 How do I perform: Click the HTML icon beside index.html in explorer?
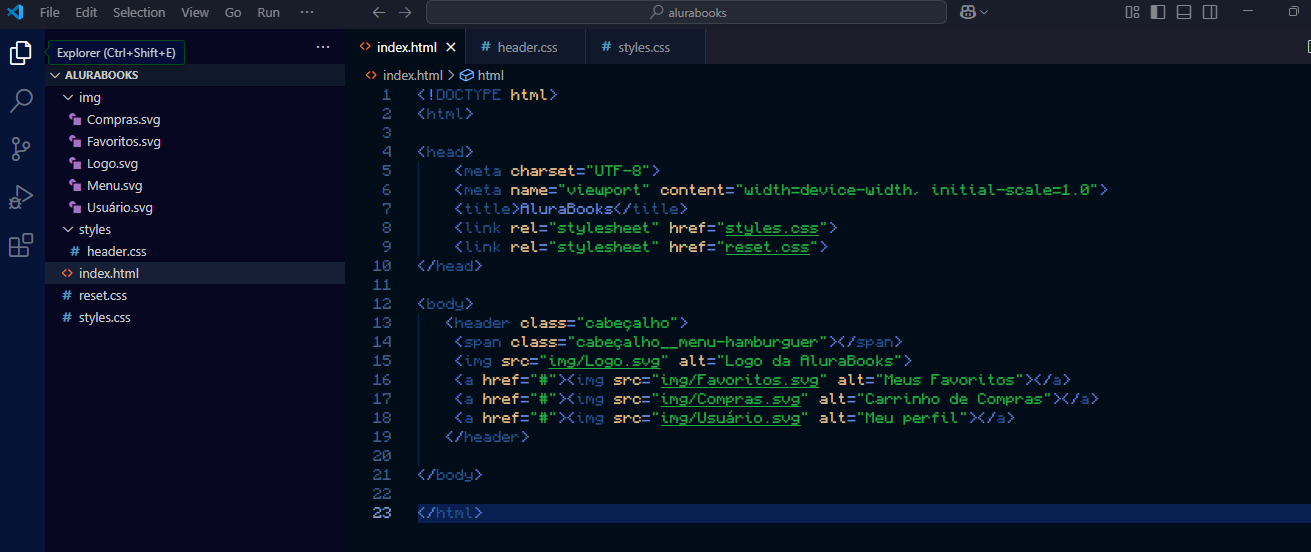coord(67,273)
